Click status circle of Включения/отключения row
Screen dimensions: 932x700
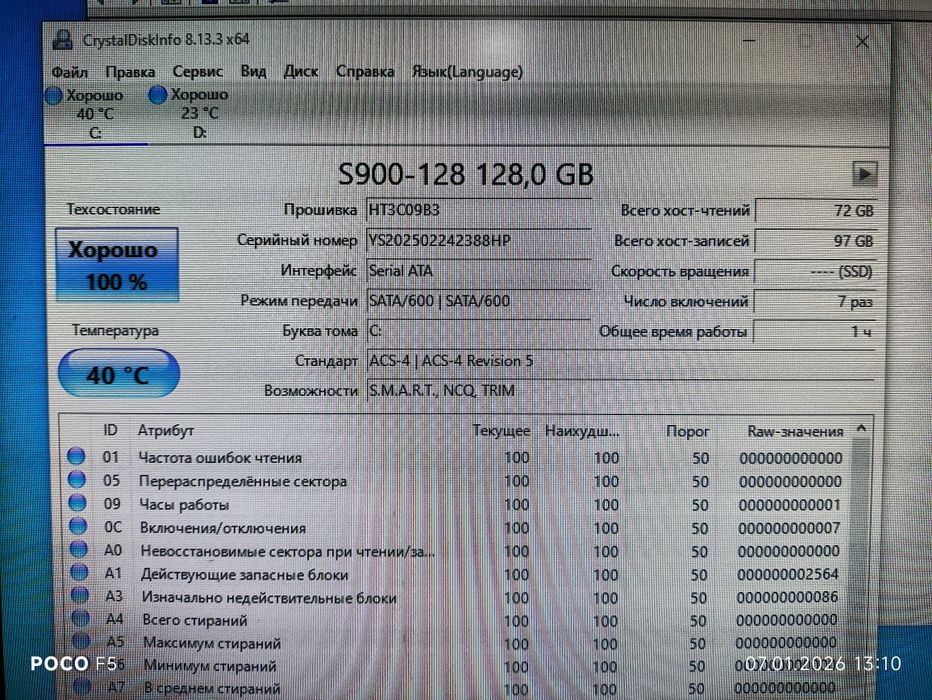point(78,526)
